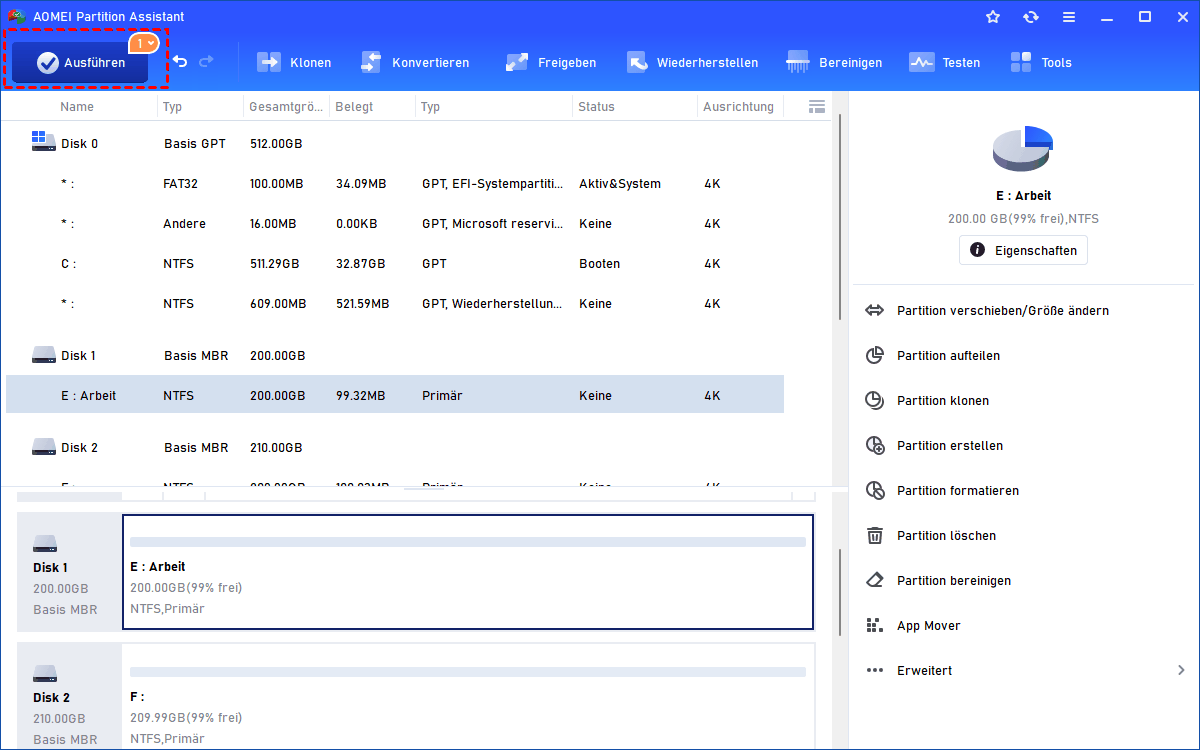Screen dimensions: 1200x750
Task: Click the resize arrows icon
Action: (875, 310)
